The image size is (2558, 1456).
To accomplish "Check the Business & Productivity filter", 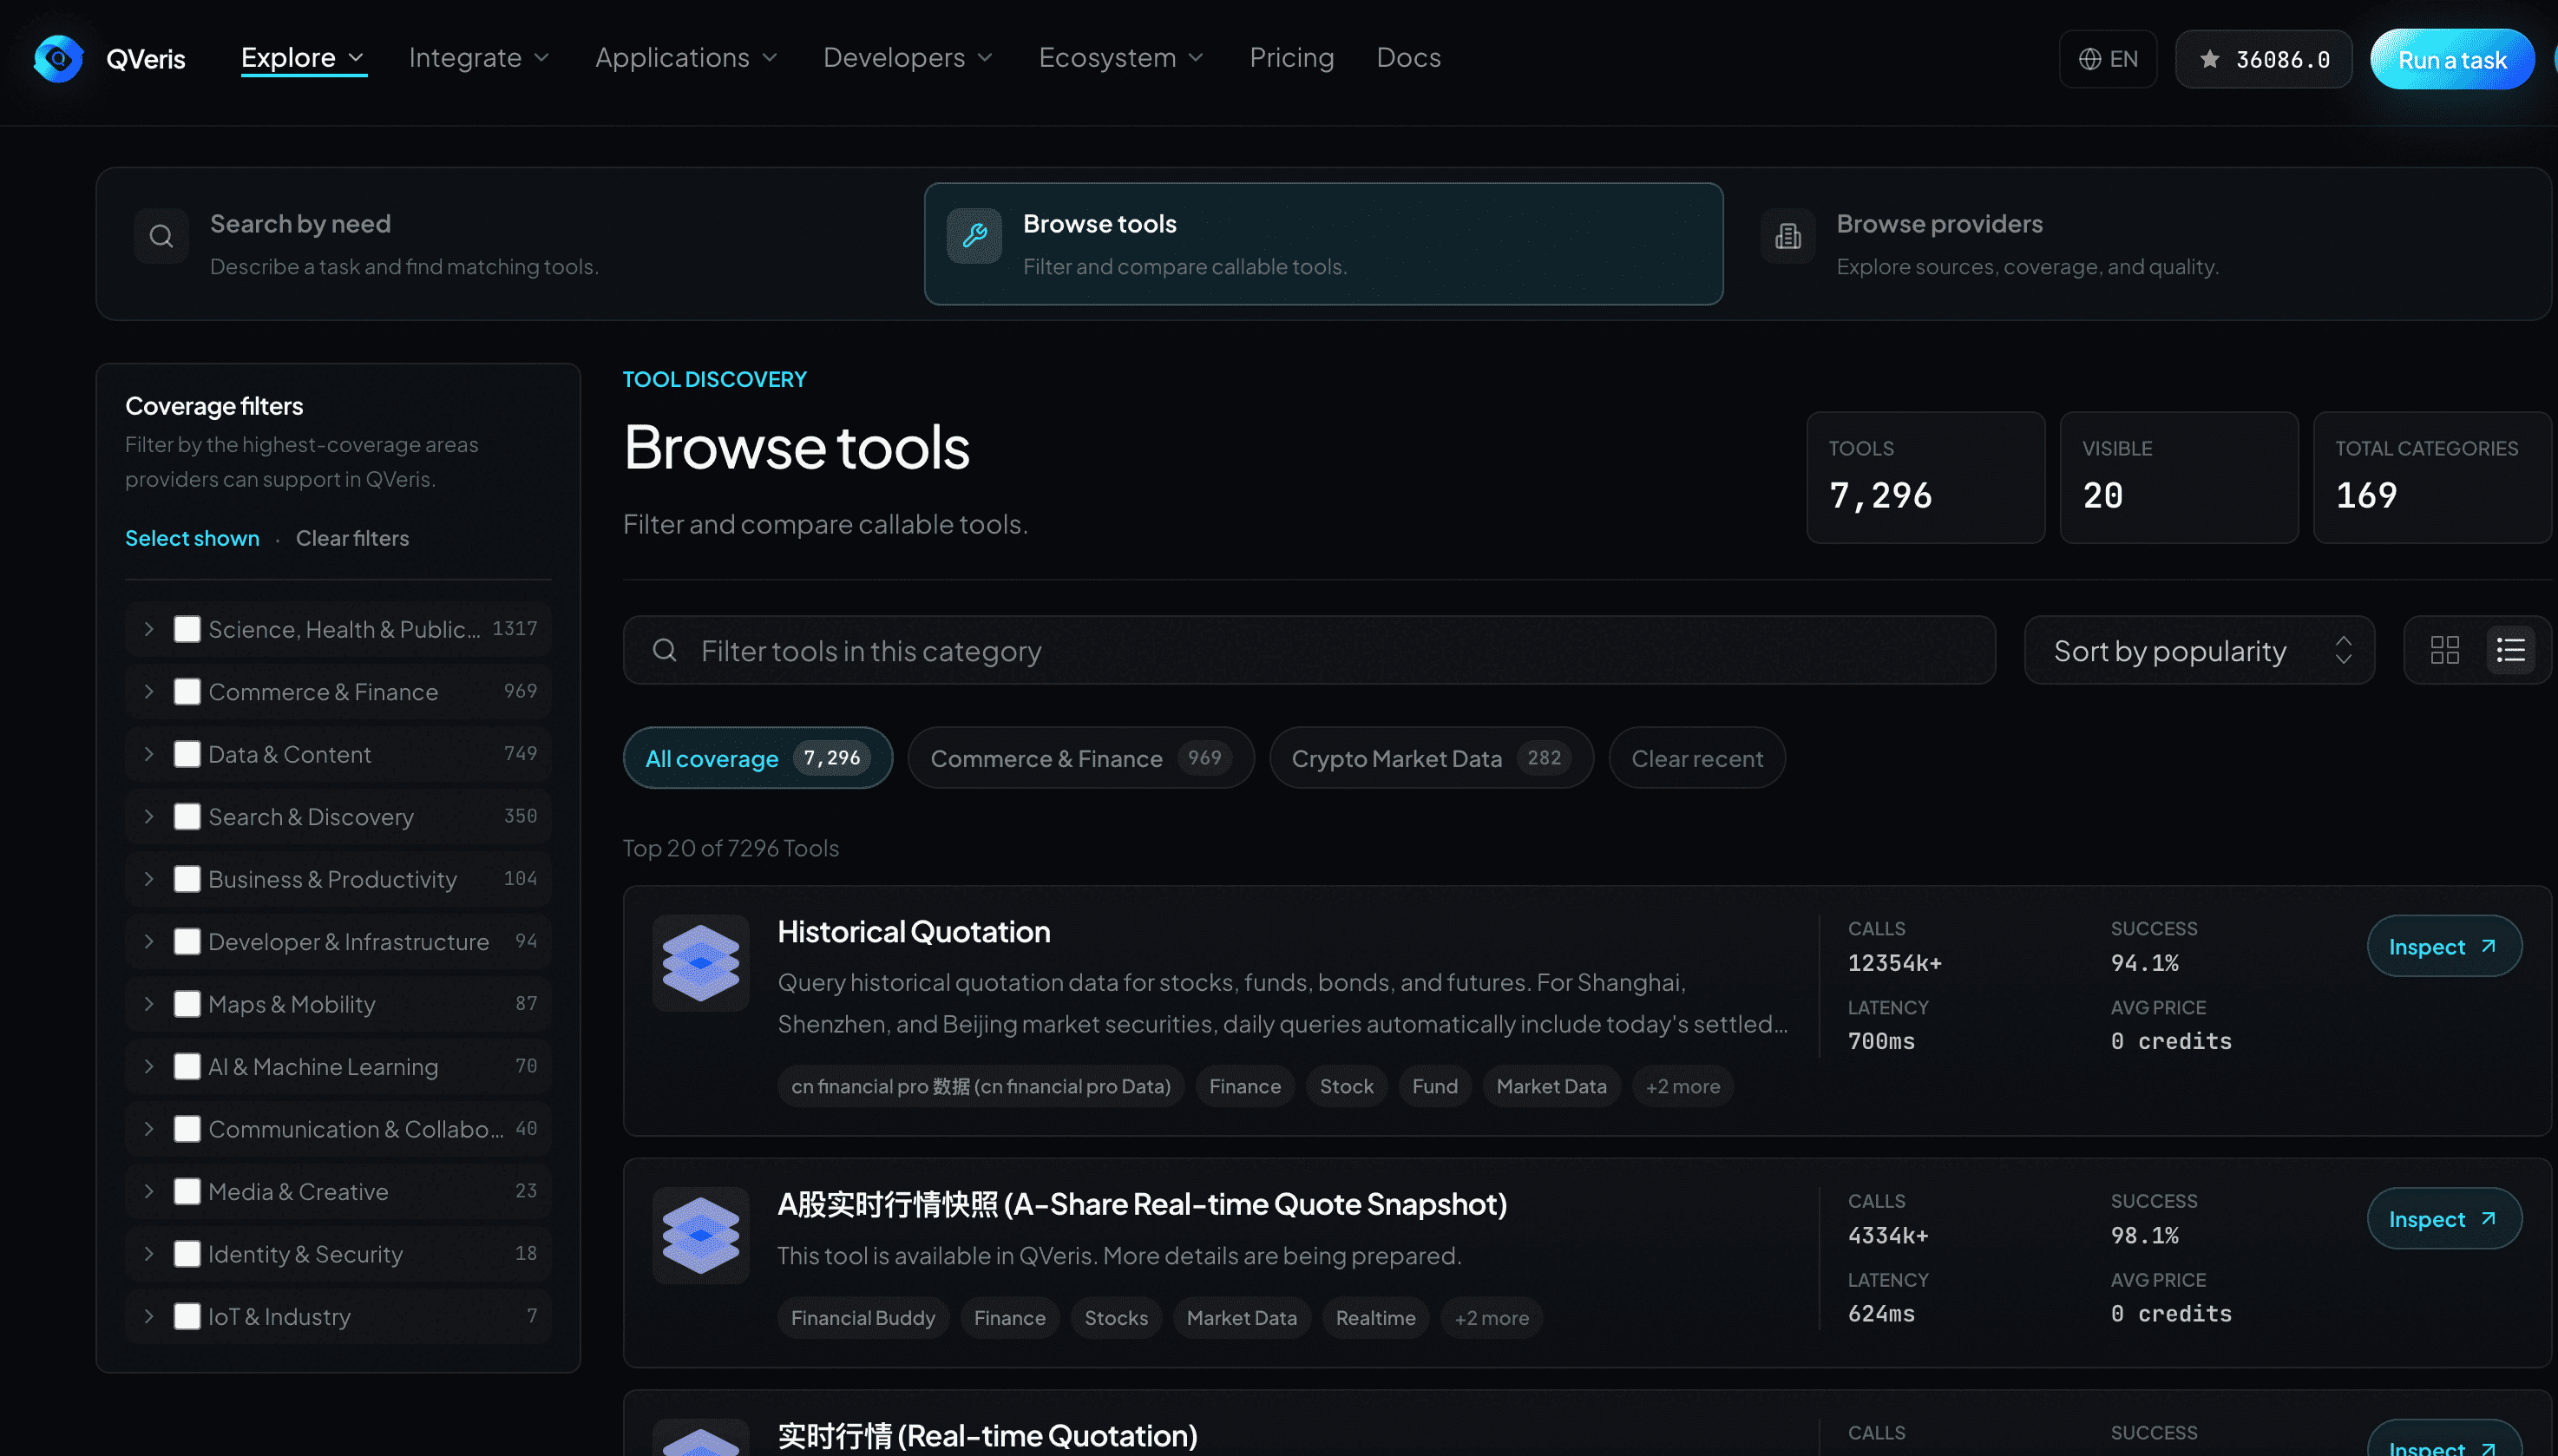I will 187,879.
